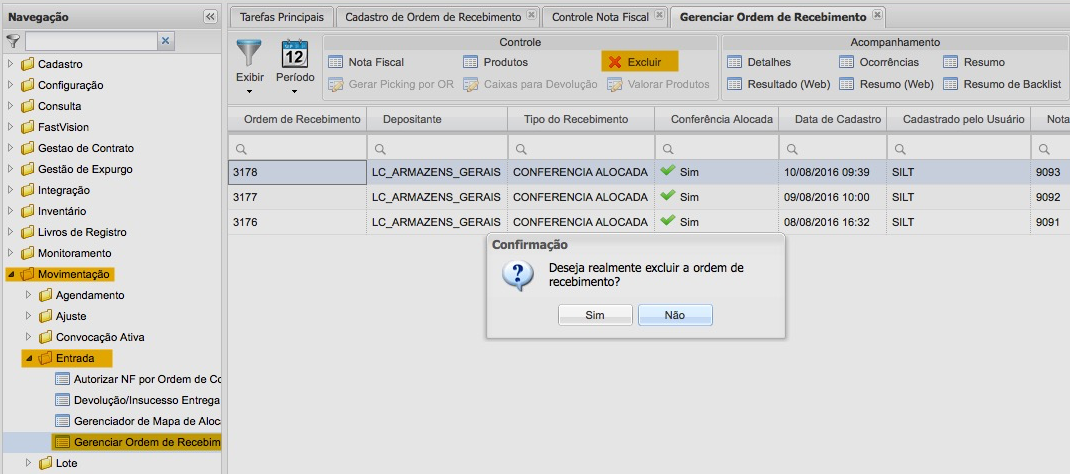1072x474 pixels.
Task: Open Resumo (Web)
Action: (x=887, y=85)
